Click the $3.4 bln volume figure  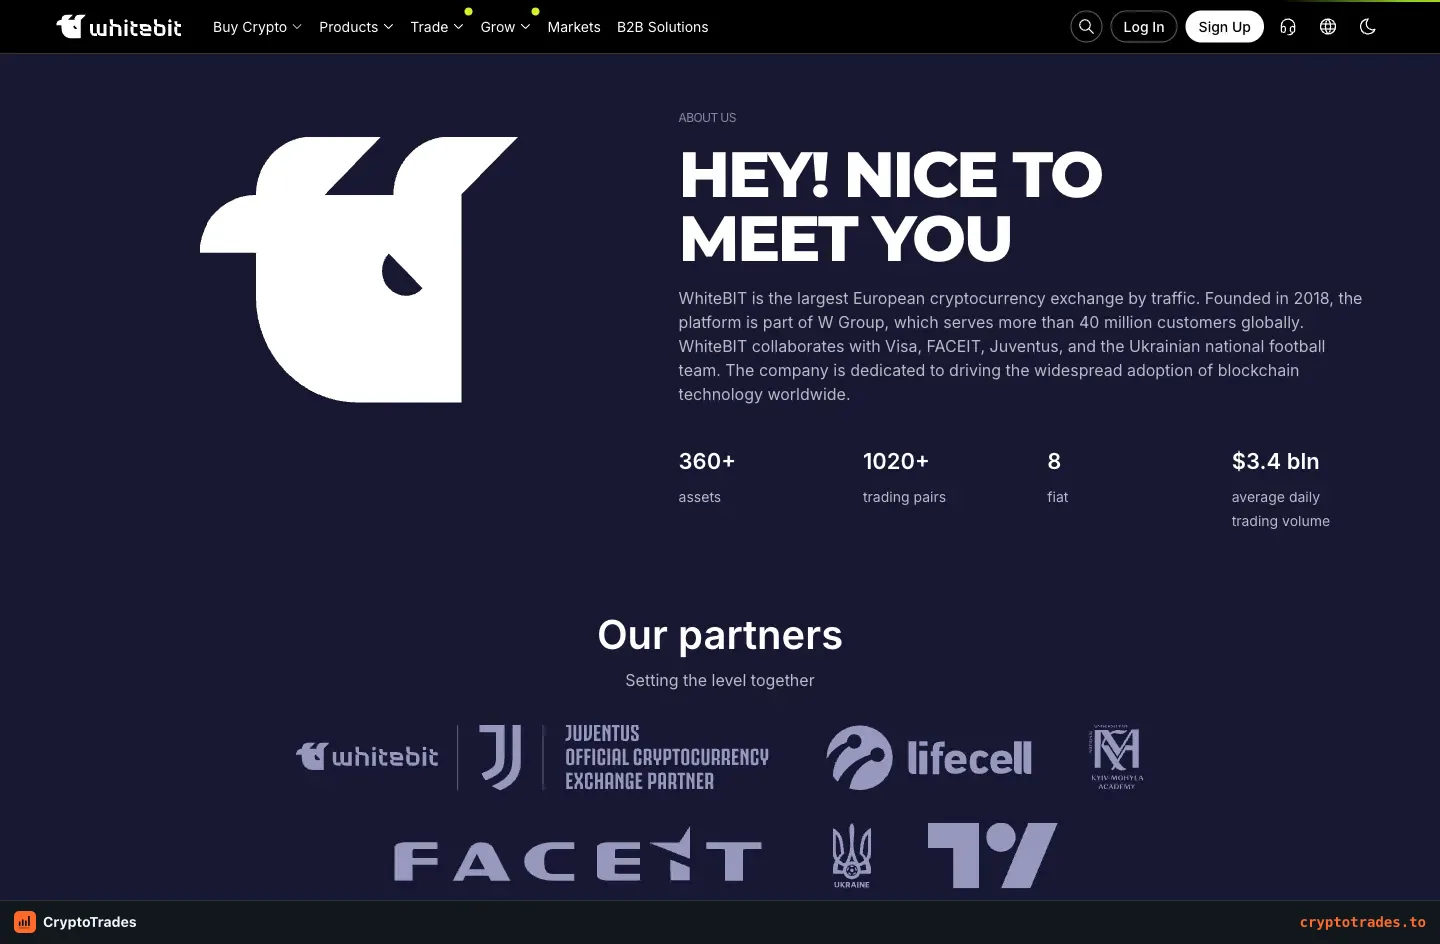pos(1275,461)
